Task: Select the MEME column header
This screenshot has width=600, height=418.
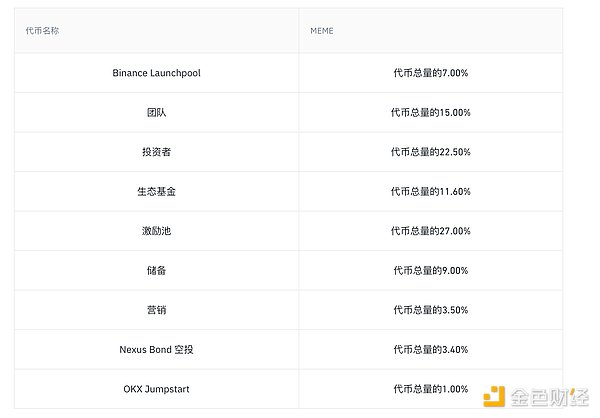Action: [322, 31]
